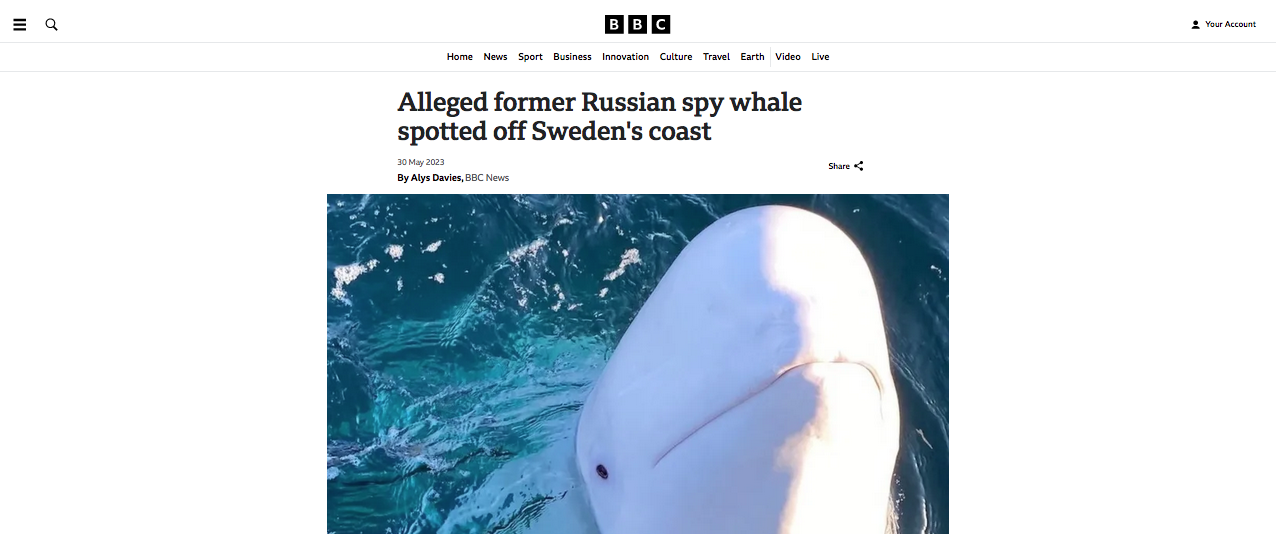
Task: Open the Sport section
Action: (x=530, y=57)
